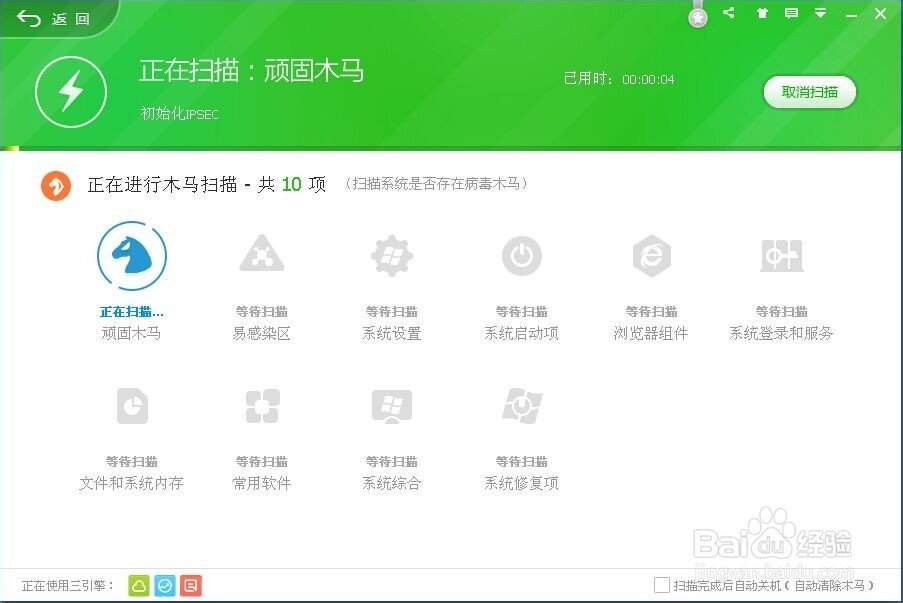This screenshot has height=603, width=903.
Task: Click the red engine icon
Action: (x=191, y=586)
